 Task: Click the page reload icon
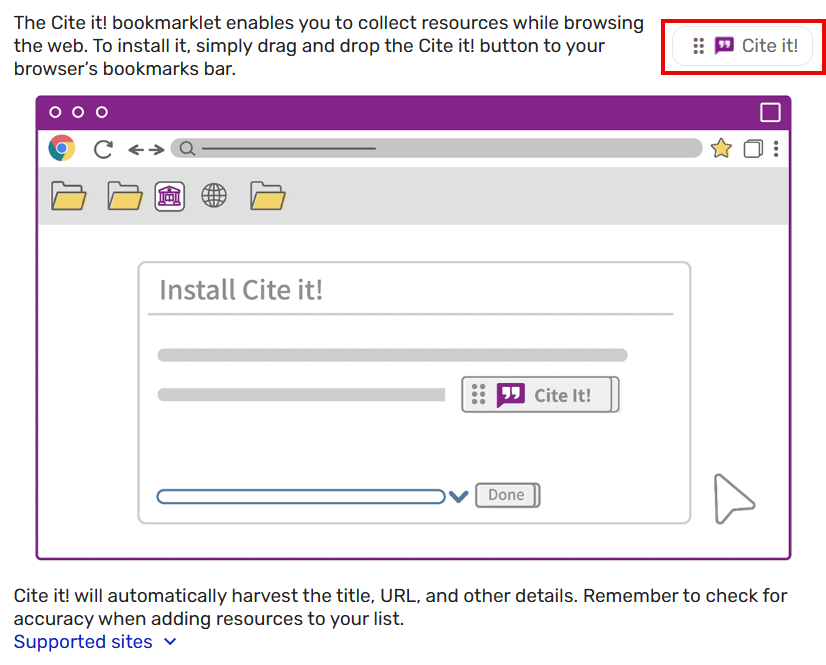pyautogui.click(x=103, y=147)
